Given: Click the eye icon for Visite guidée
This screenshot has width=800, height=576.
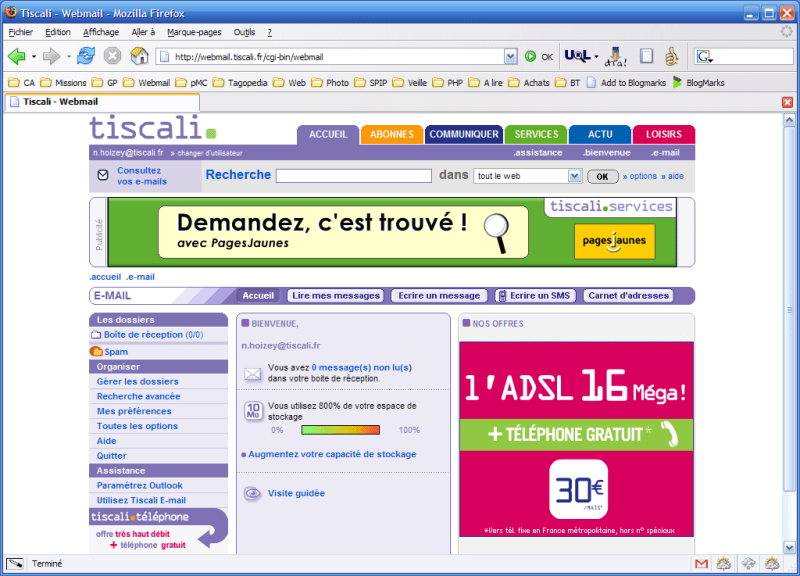Looking at the screenshot, I should [252, 493].
